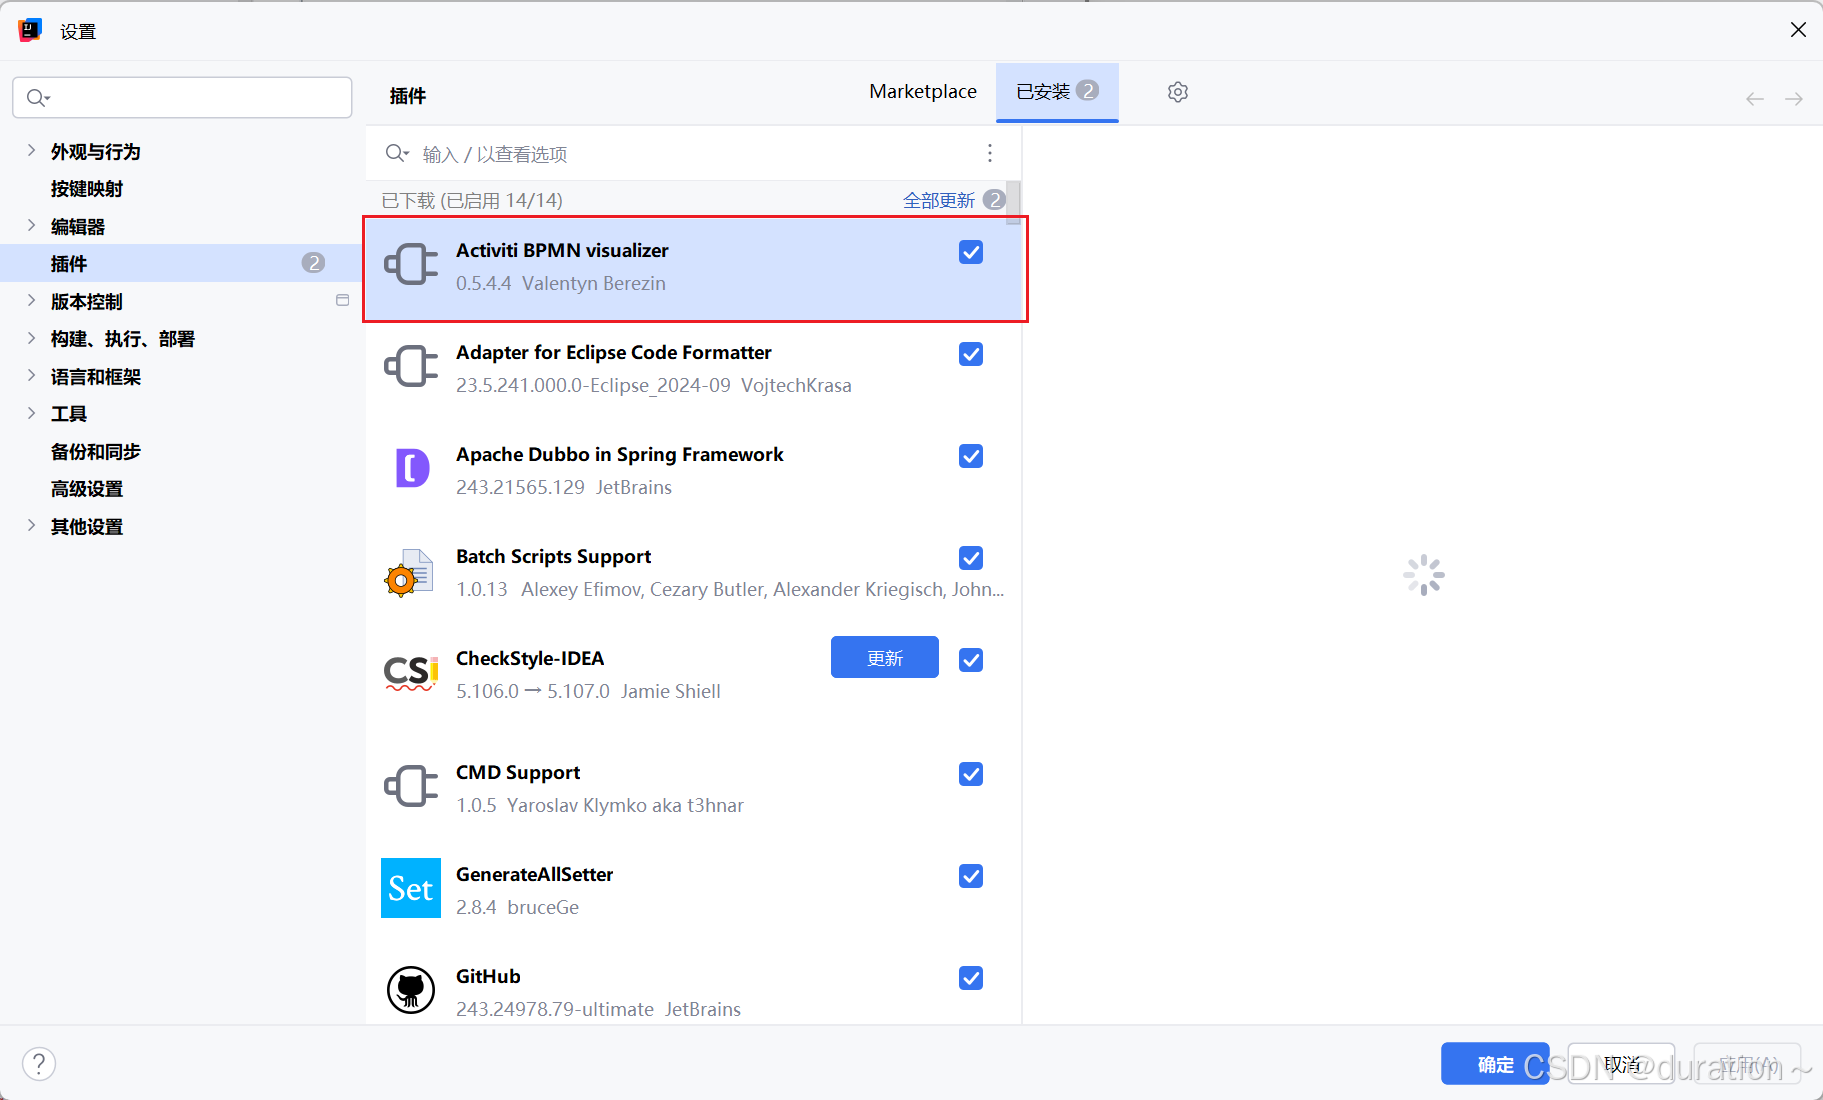Select 插件 in the settings tree
The height and width of the screenshot is (1100, 1823).
pos(180,263)
